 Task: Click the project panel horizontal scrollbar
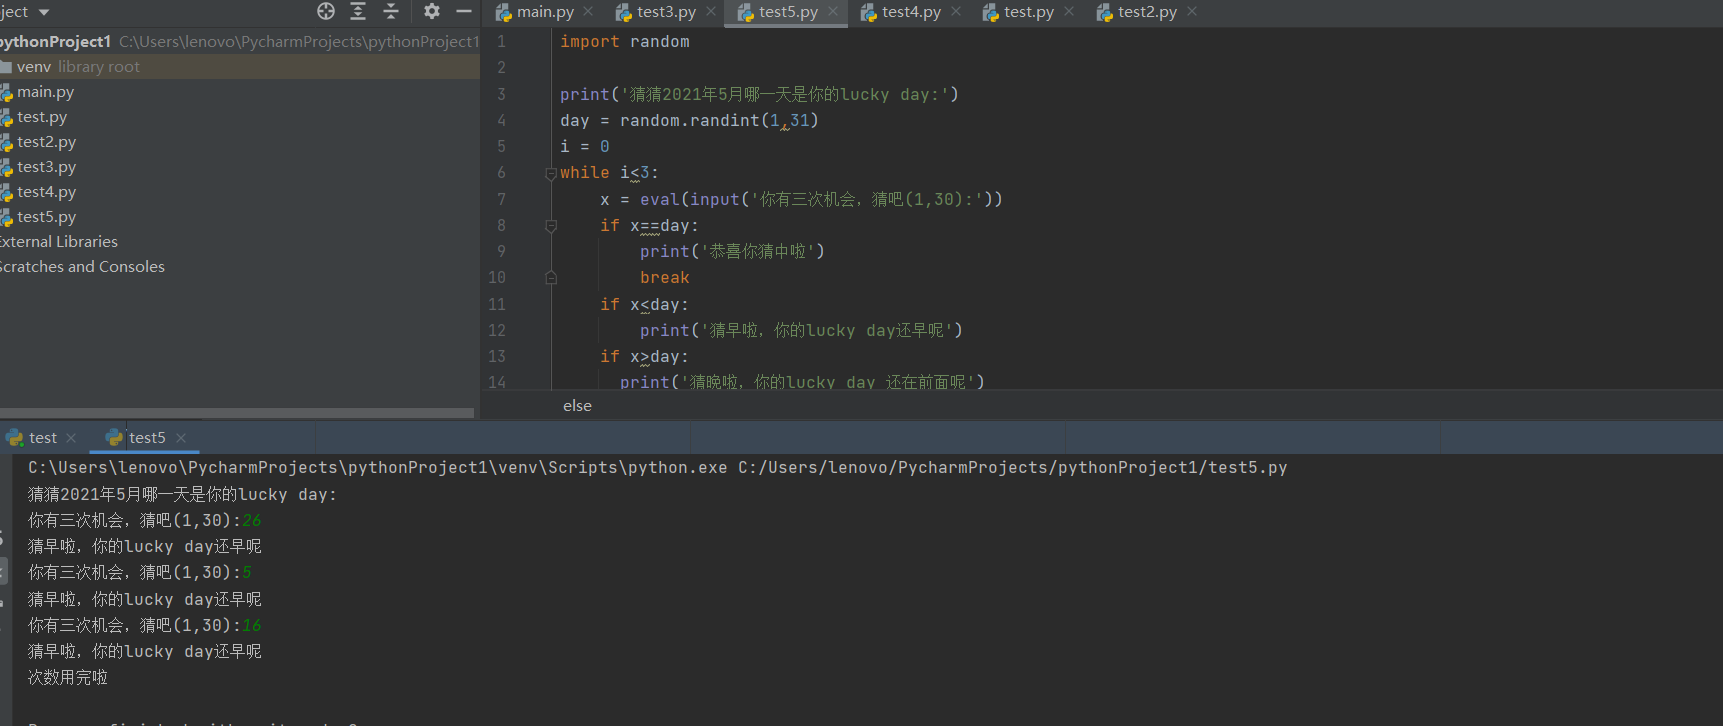(237, 412)
